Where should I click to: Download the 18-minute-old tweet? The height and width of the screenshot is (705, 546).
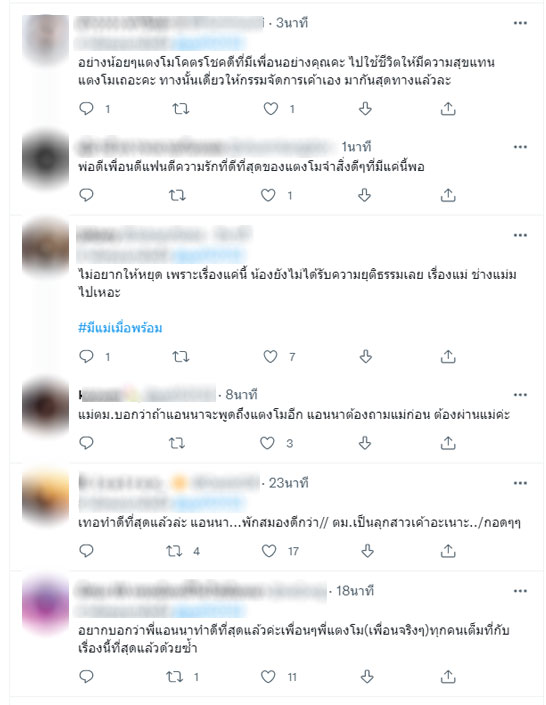click(367, 676)
